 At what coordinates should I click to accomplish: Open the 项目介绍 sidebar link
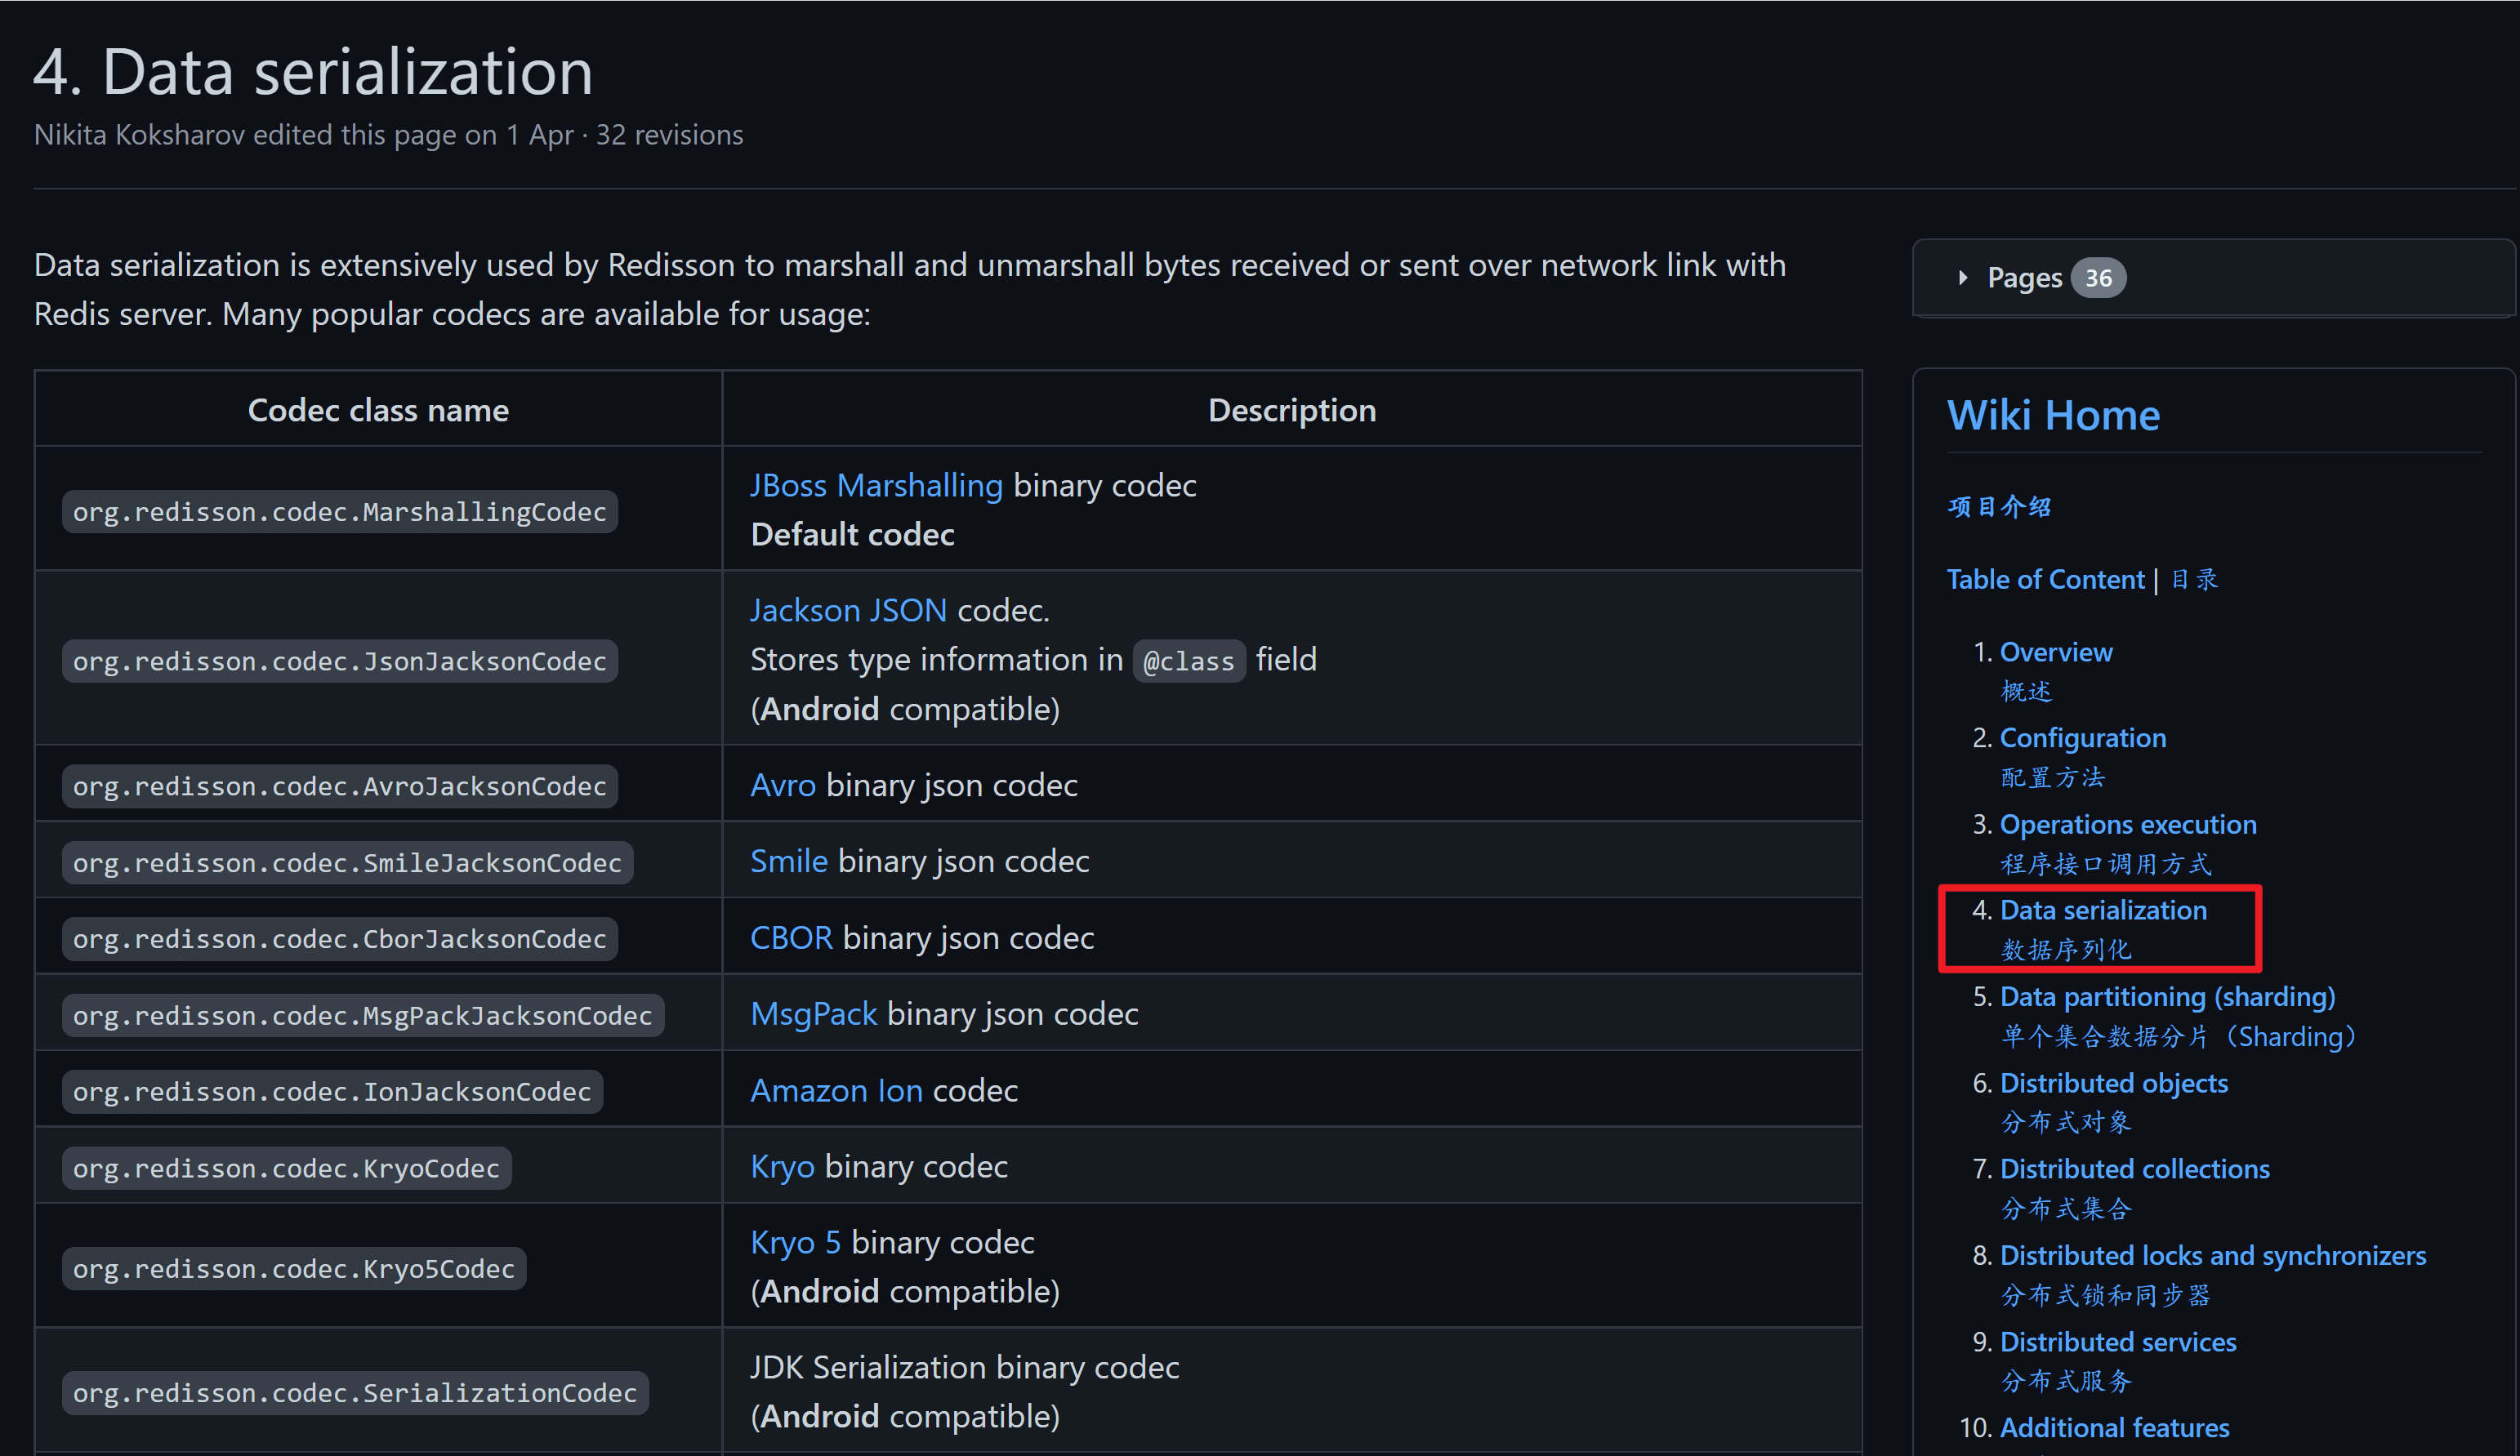(1998, 507)
